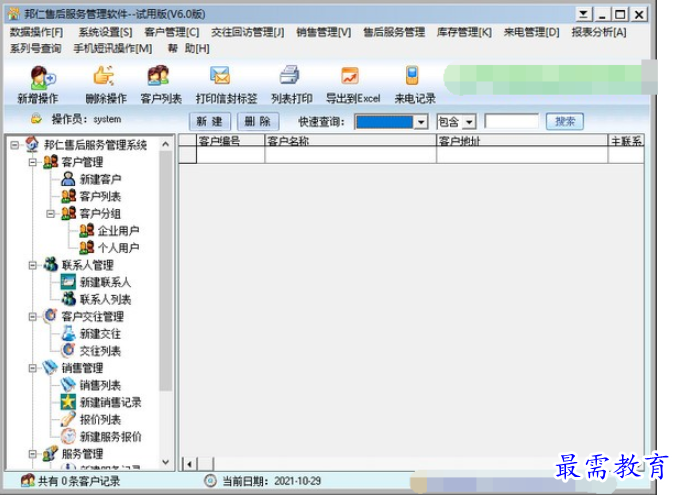Open the 系列号查询 menu
Image resolution: width=677 pixels, height=498 pixels.
click(35, 48)
